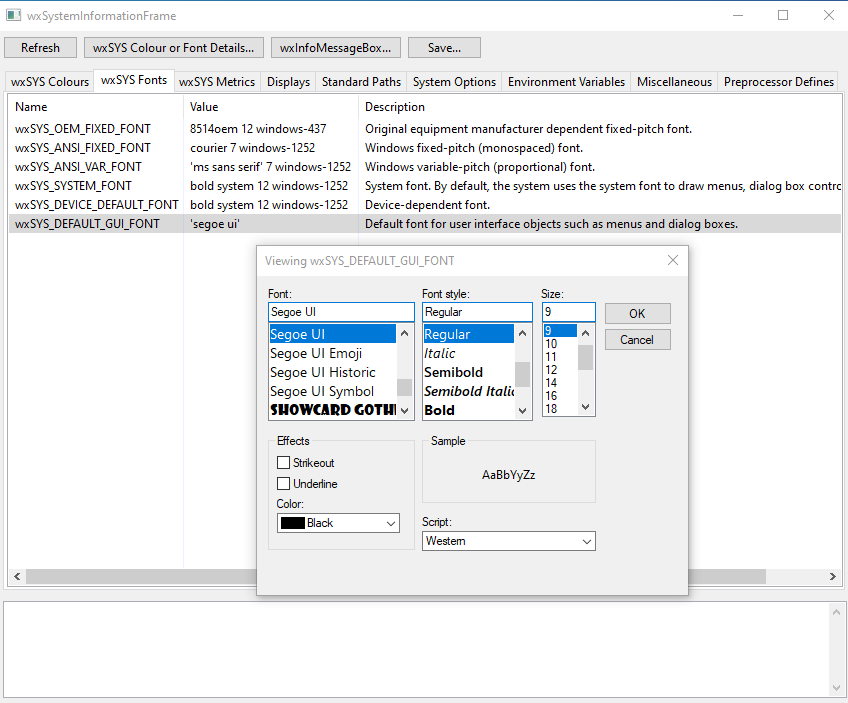Choose Regular in font style list
The image size is (848, 703).
469,334
